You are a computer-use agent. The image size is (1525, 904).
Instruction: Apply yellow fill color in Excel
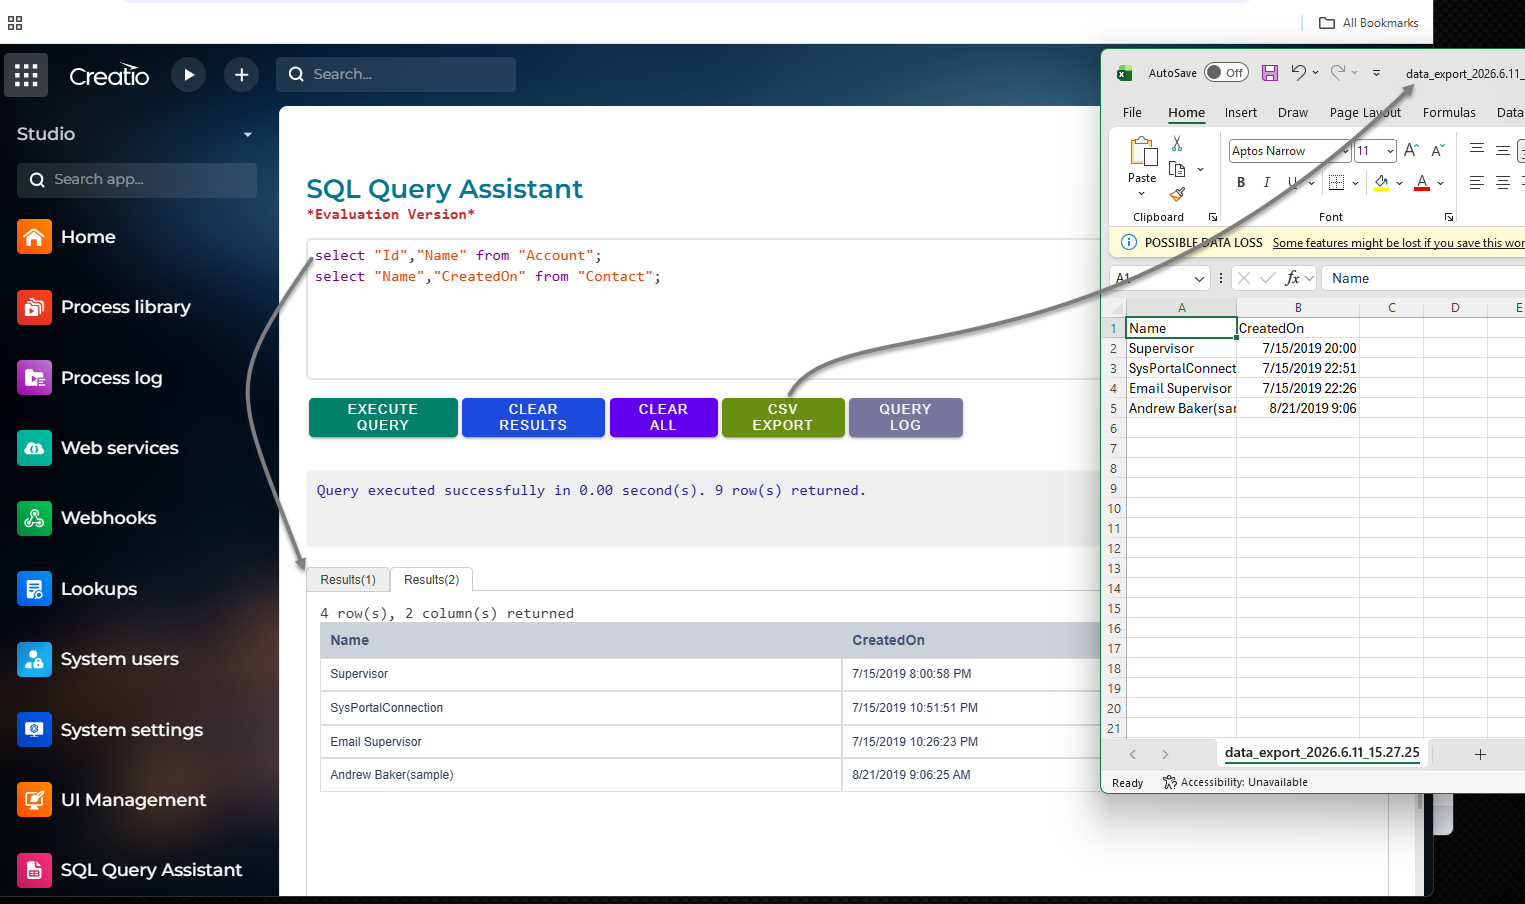pyautogui.click(x=1381, y=182)
